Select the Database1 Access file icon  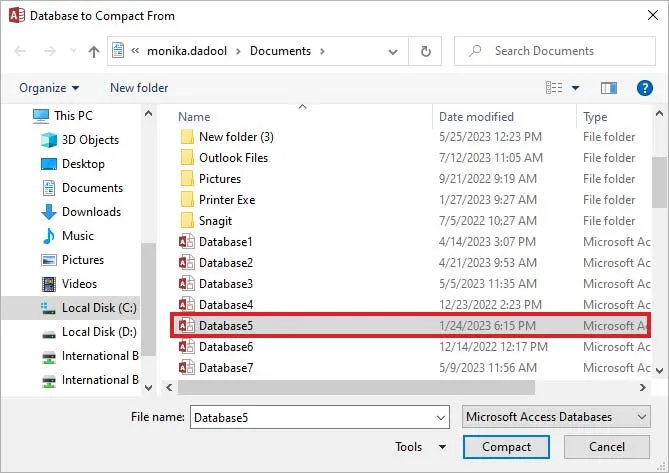(185, 242)
